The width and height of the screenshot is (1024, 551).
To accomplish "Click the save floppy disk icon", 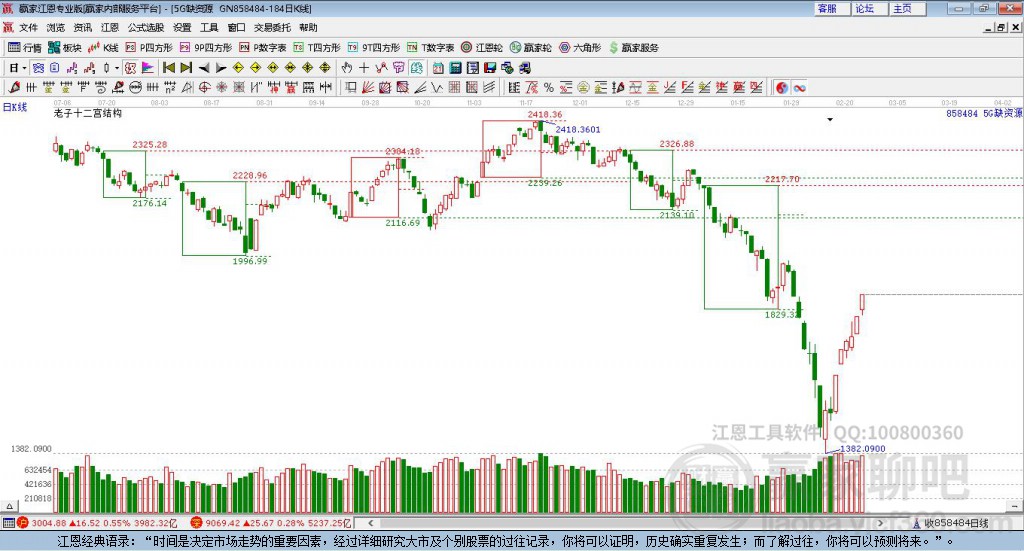I will pyautogui.click(x=490, y=68).
